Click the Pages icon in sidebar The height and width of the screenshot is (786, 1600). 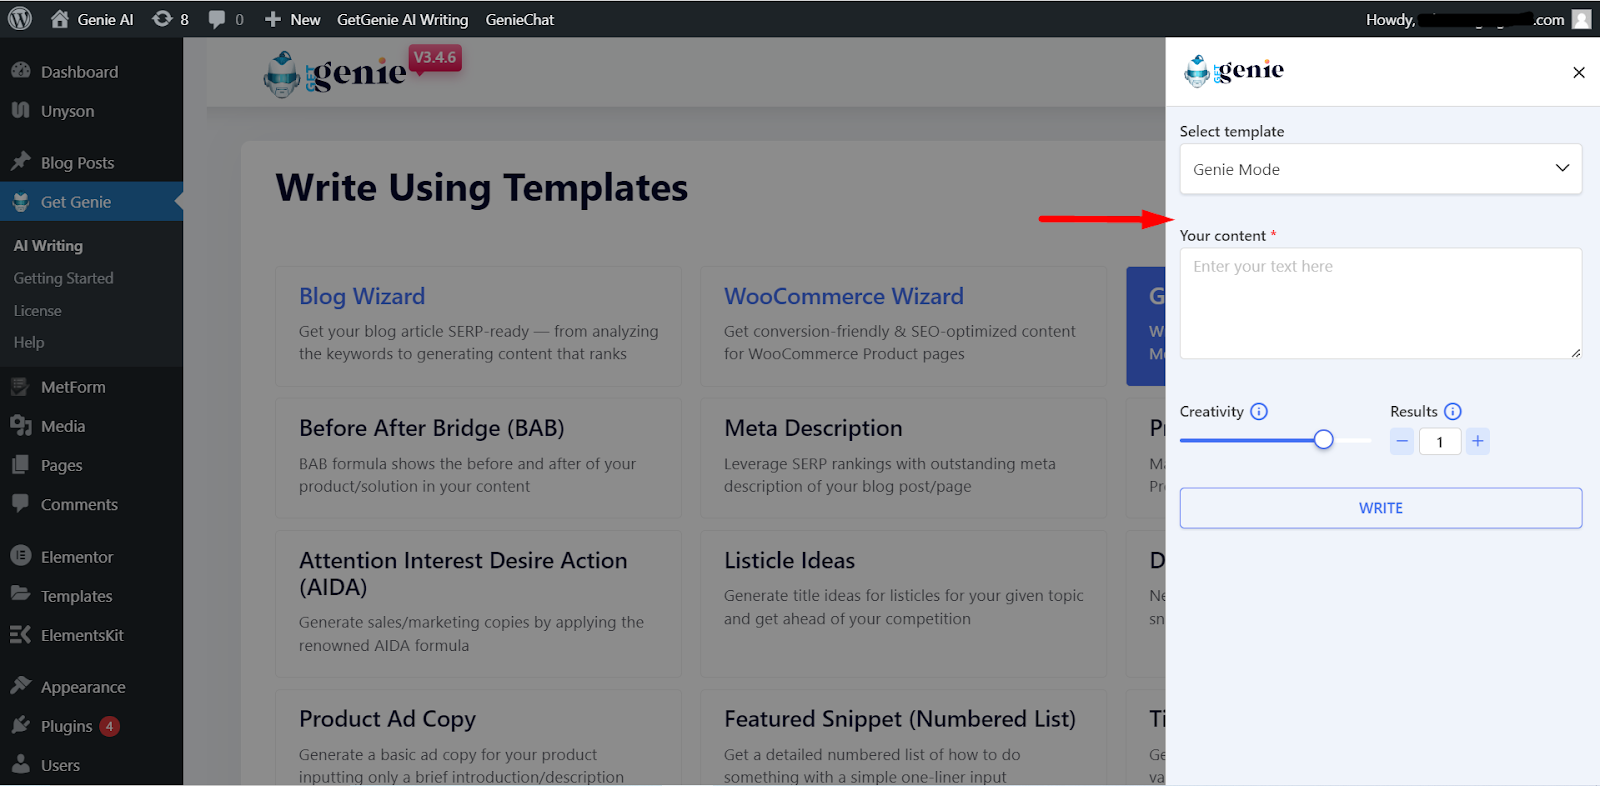20,464
